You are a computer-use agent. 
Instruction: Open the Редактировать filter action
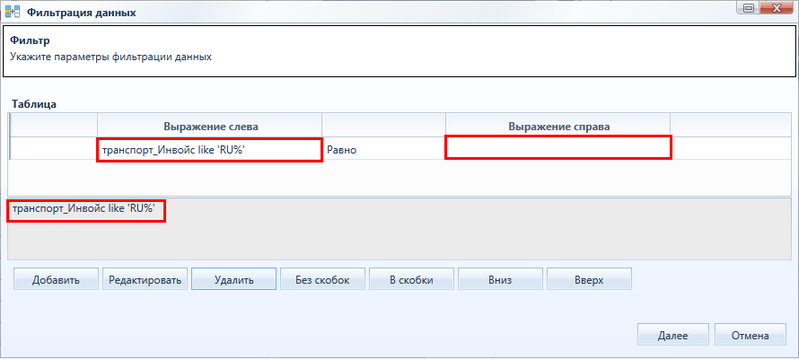pos(145,279)
